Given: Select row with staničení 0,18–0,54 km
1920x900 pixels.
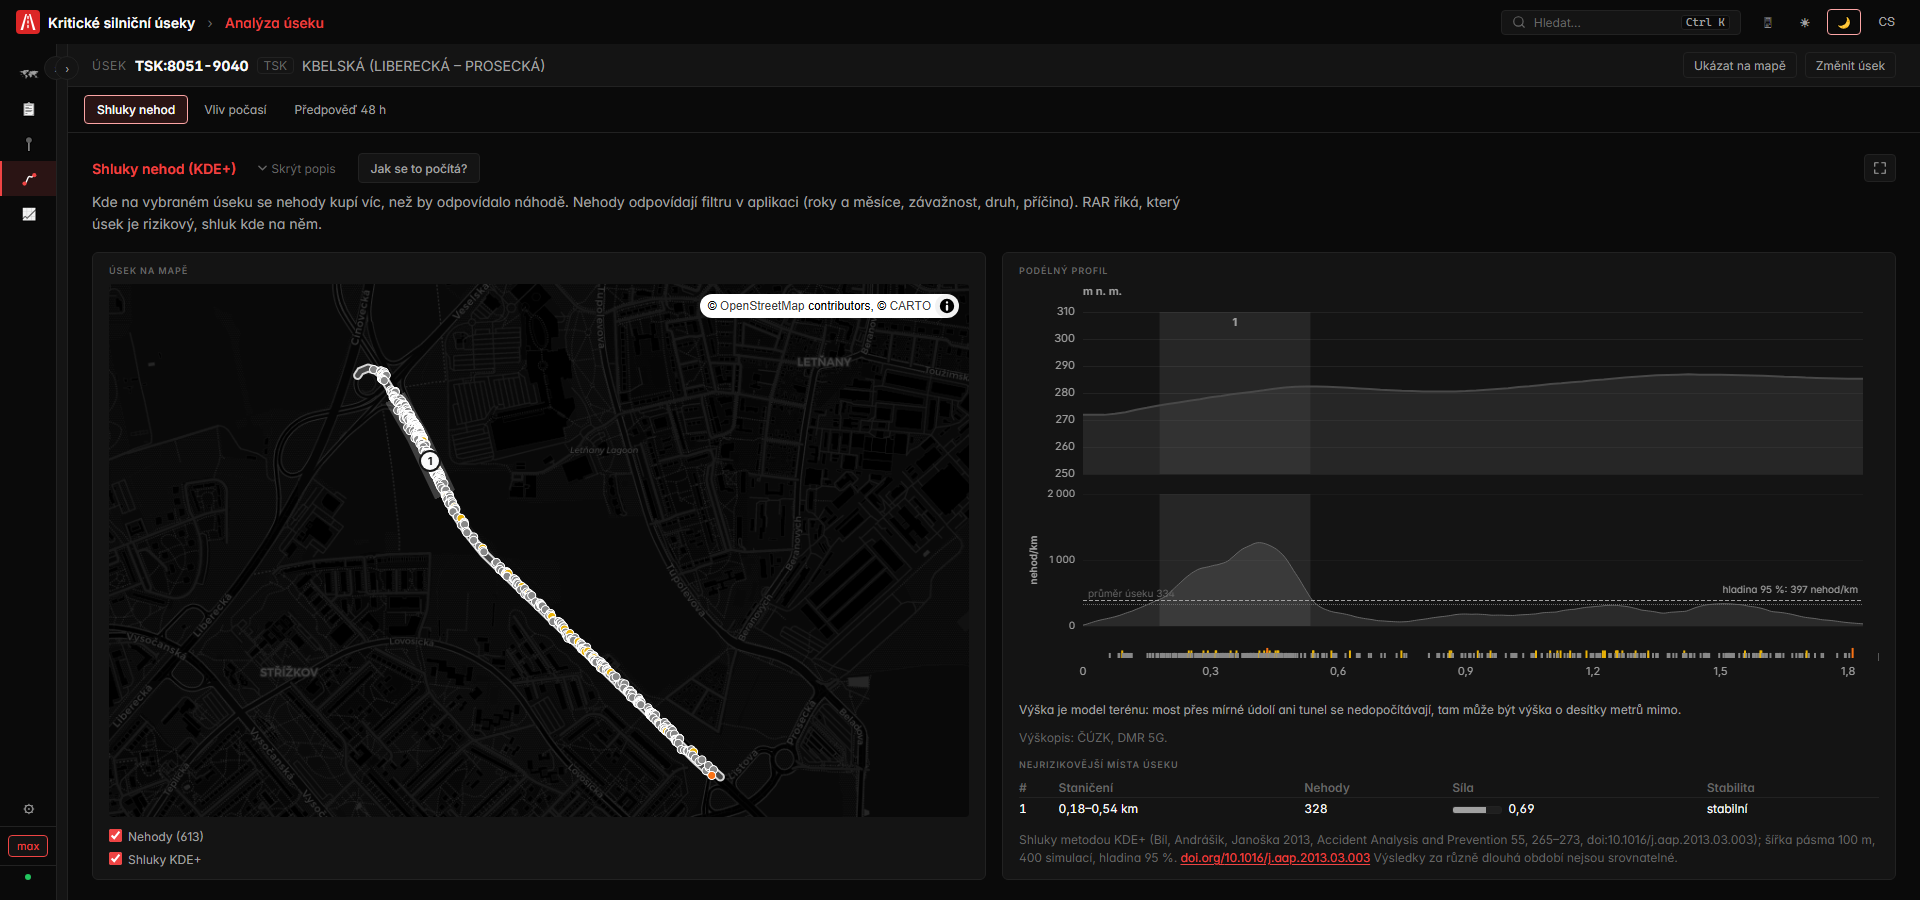Looking at the screenshot, I should [1449, 809].
